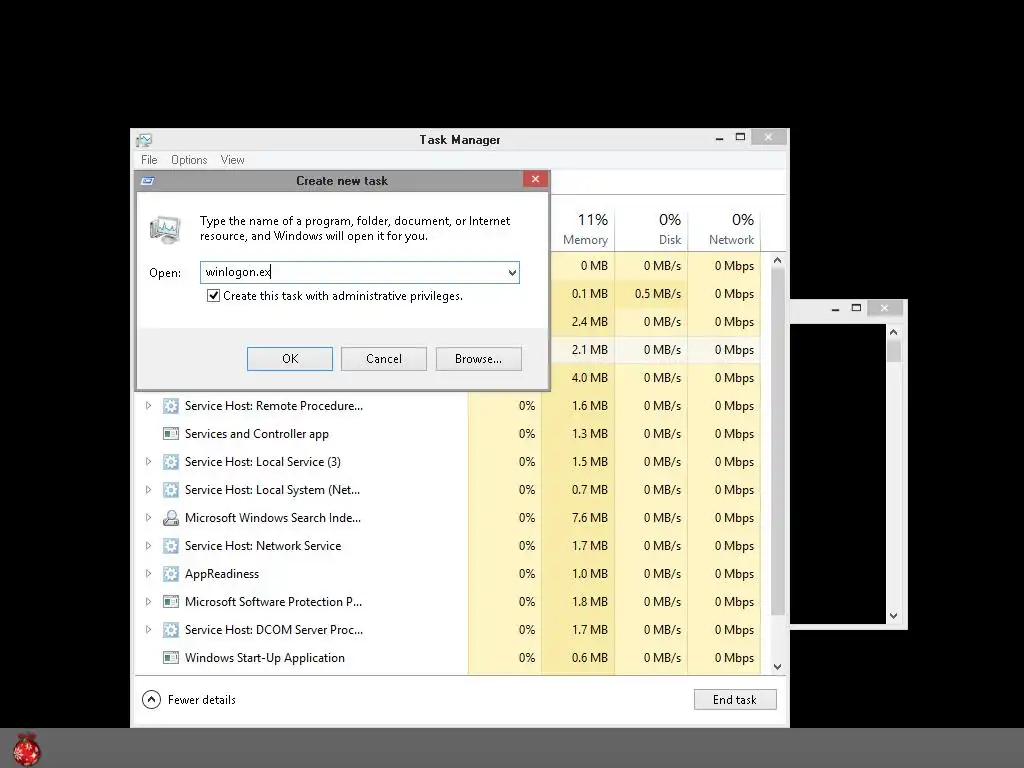Click the Create new task title icon
Screen dimensions: 1024x768
148,181
